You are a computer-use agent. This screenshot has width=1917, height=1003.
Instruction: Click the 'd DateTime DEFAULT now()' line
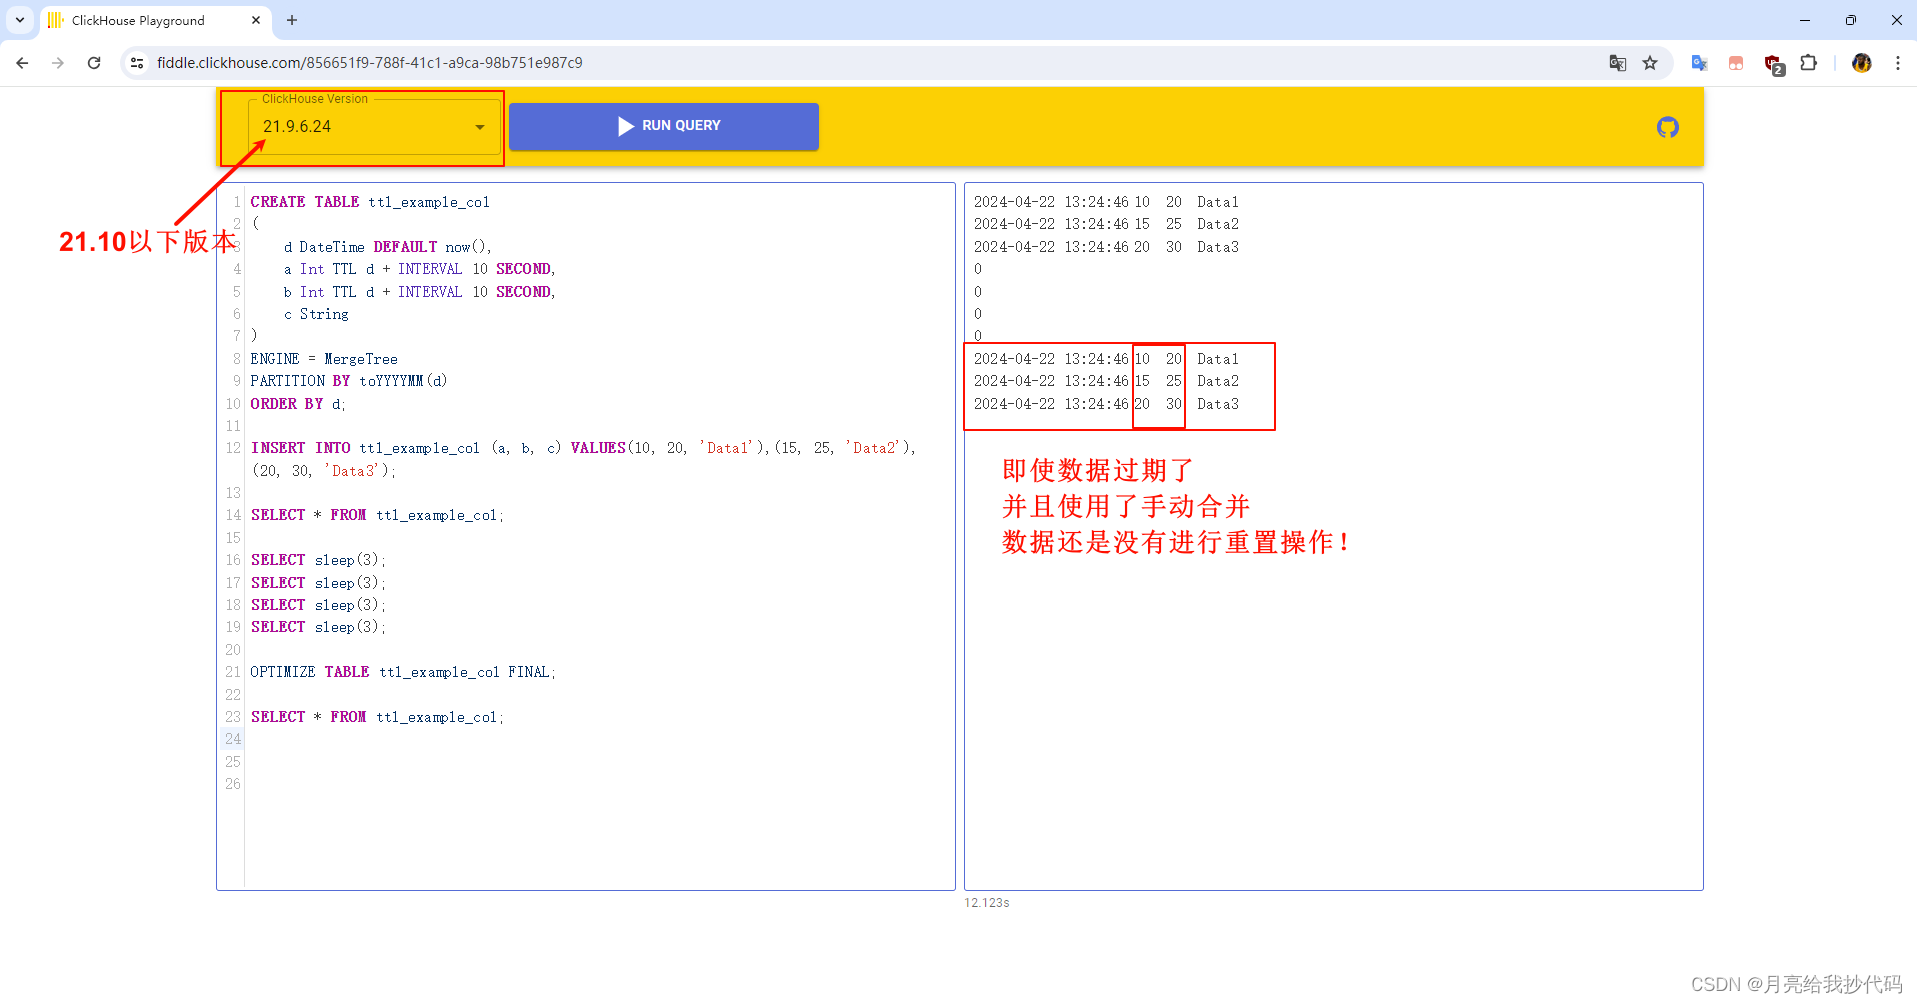click(x=388, y=247)
